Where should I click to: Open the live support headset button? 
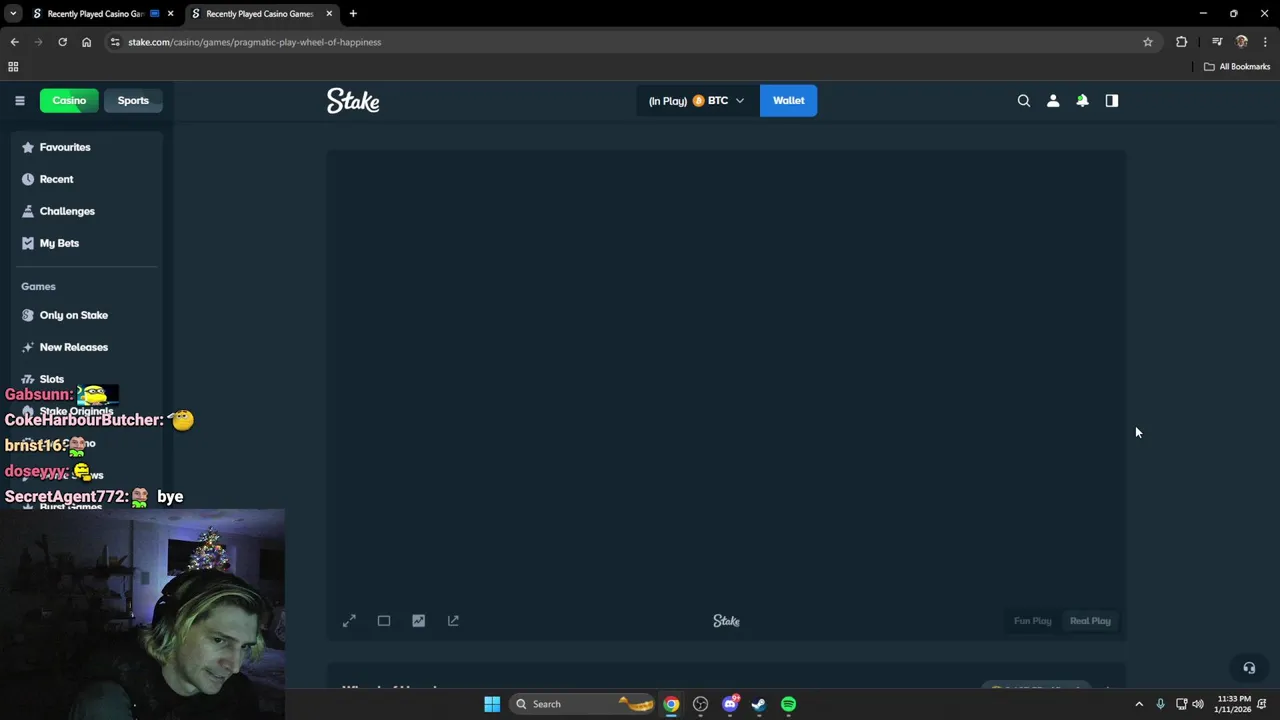(1249, 668)
